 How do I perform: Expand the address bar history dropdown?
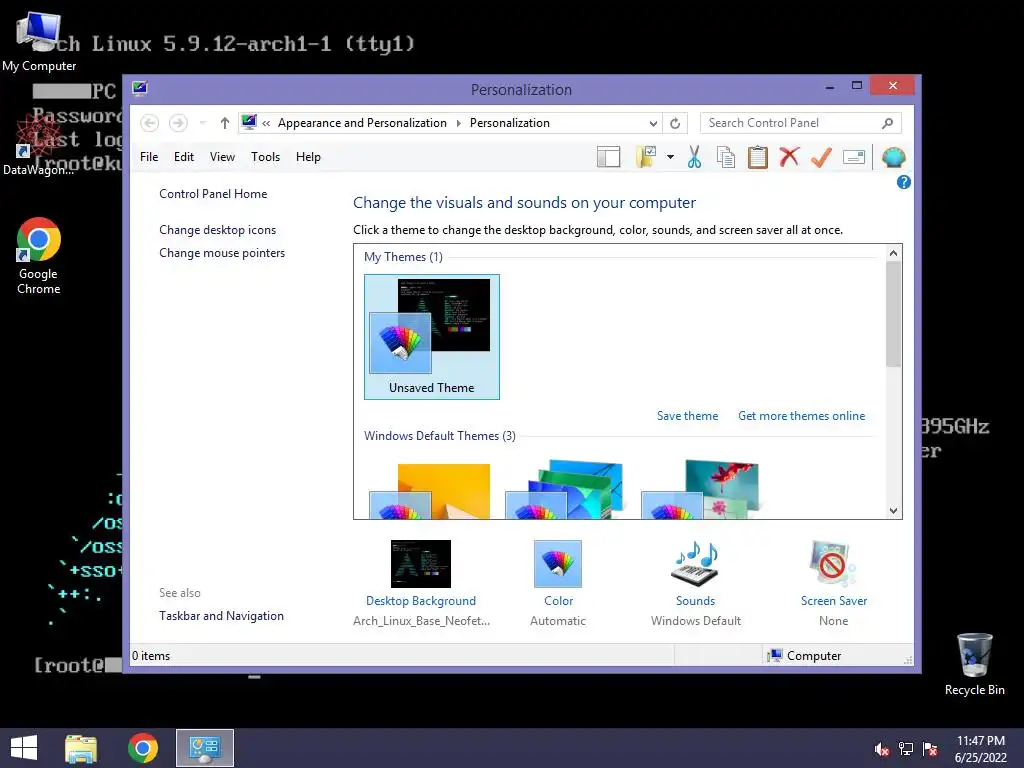653,123
